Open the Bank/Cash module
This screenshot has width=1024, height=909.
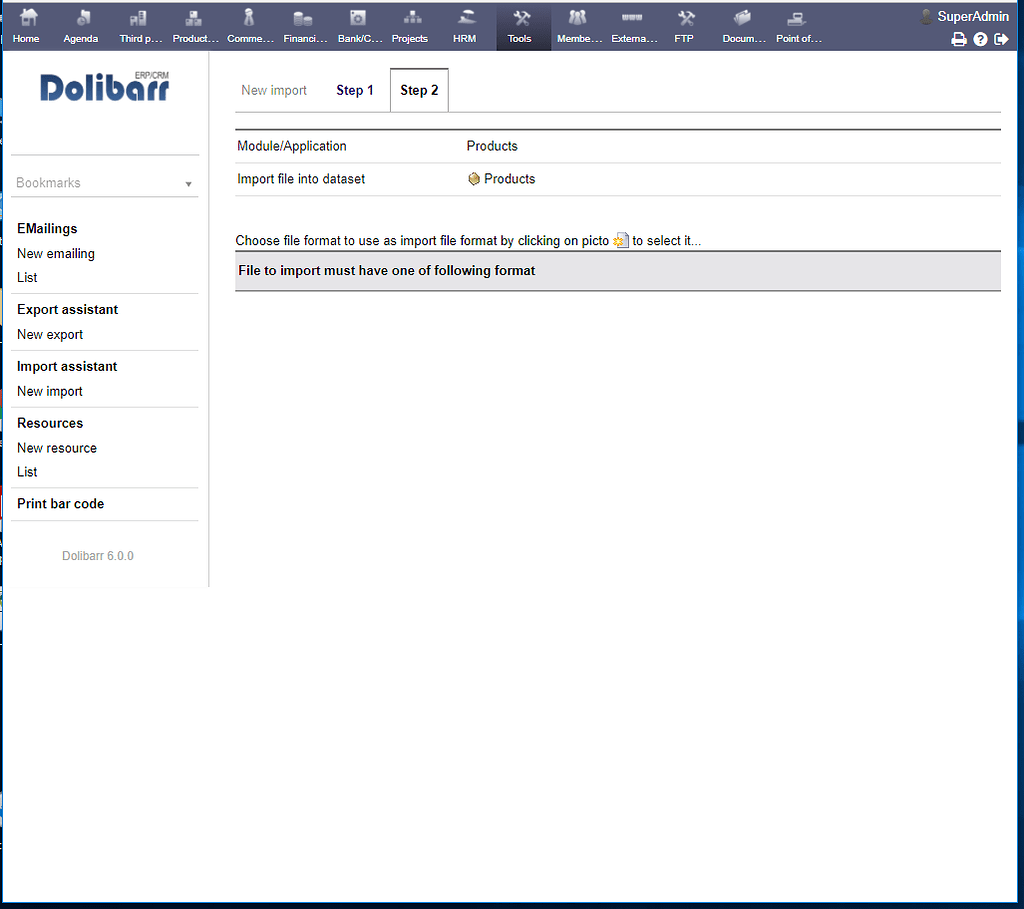pos(359,26)
